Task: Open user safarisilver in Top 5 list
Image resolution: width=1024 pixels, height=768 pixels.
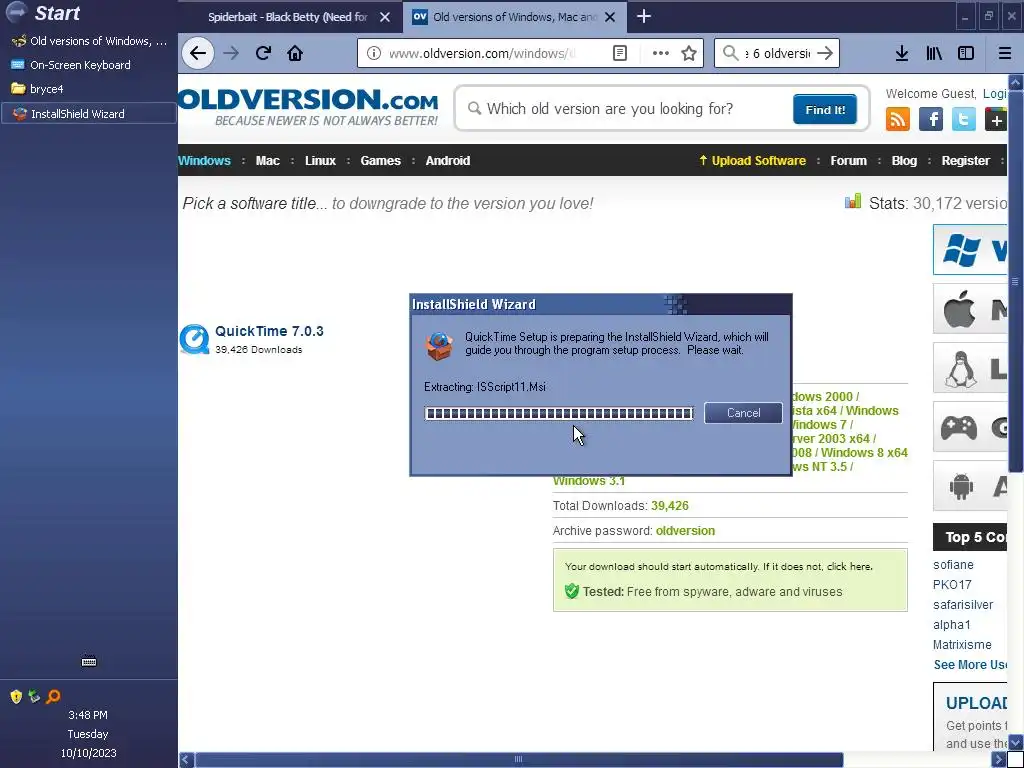Action: point(963,605)
